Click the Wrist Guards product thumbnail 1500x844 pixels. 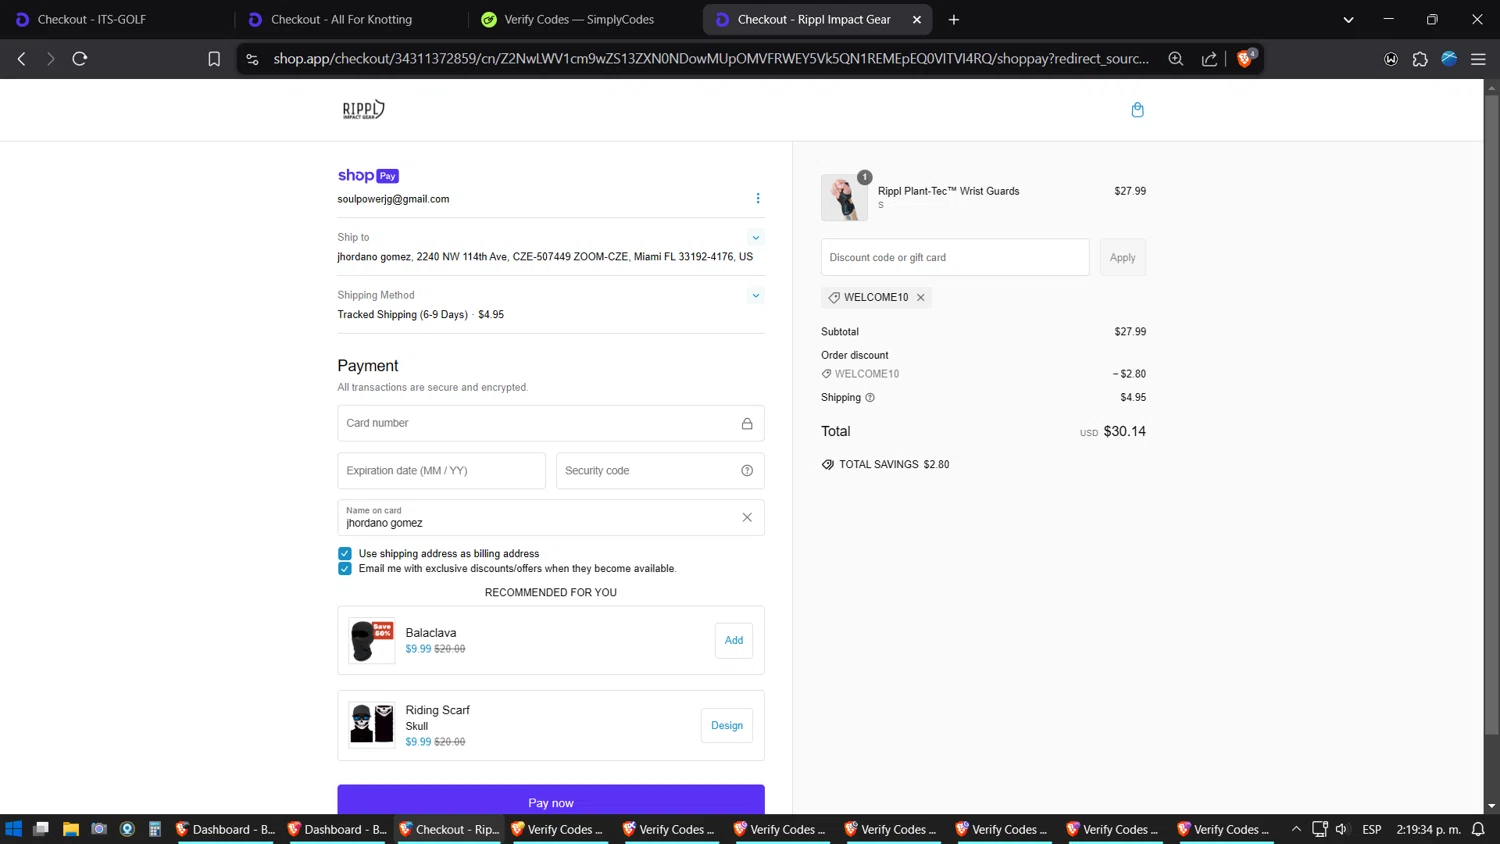tap(844, 197)
